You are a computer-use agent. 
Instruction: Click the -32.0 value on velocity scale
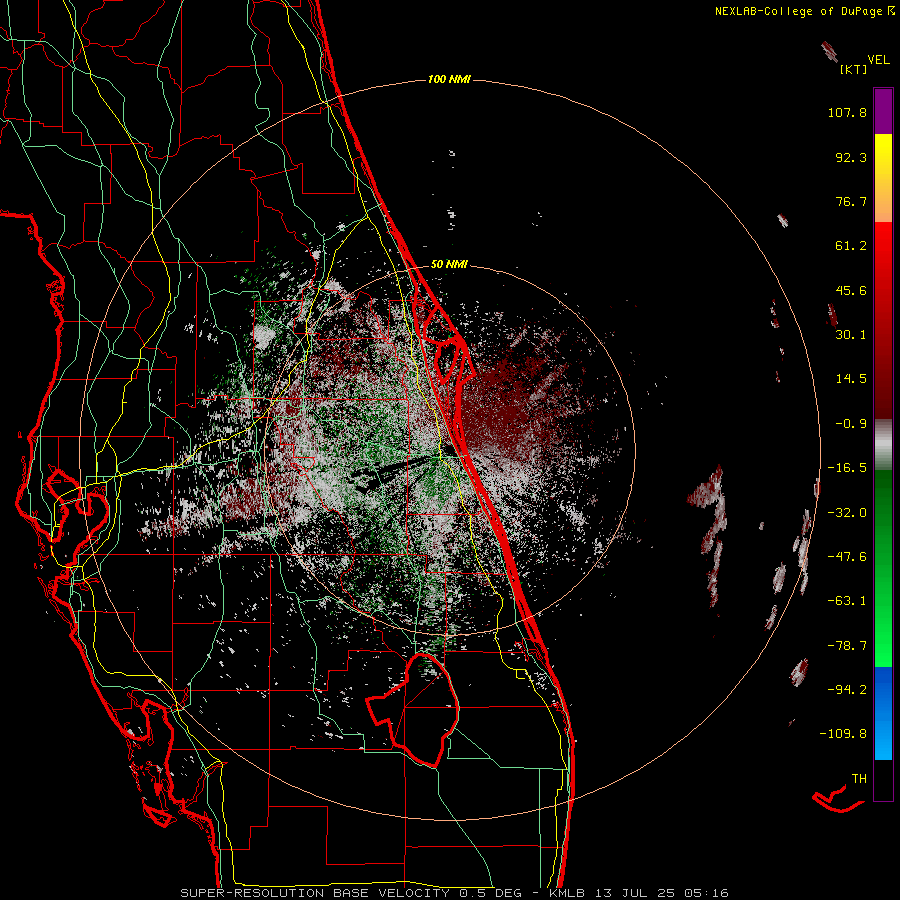click(847, 513)
